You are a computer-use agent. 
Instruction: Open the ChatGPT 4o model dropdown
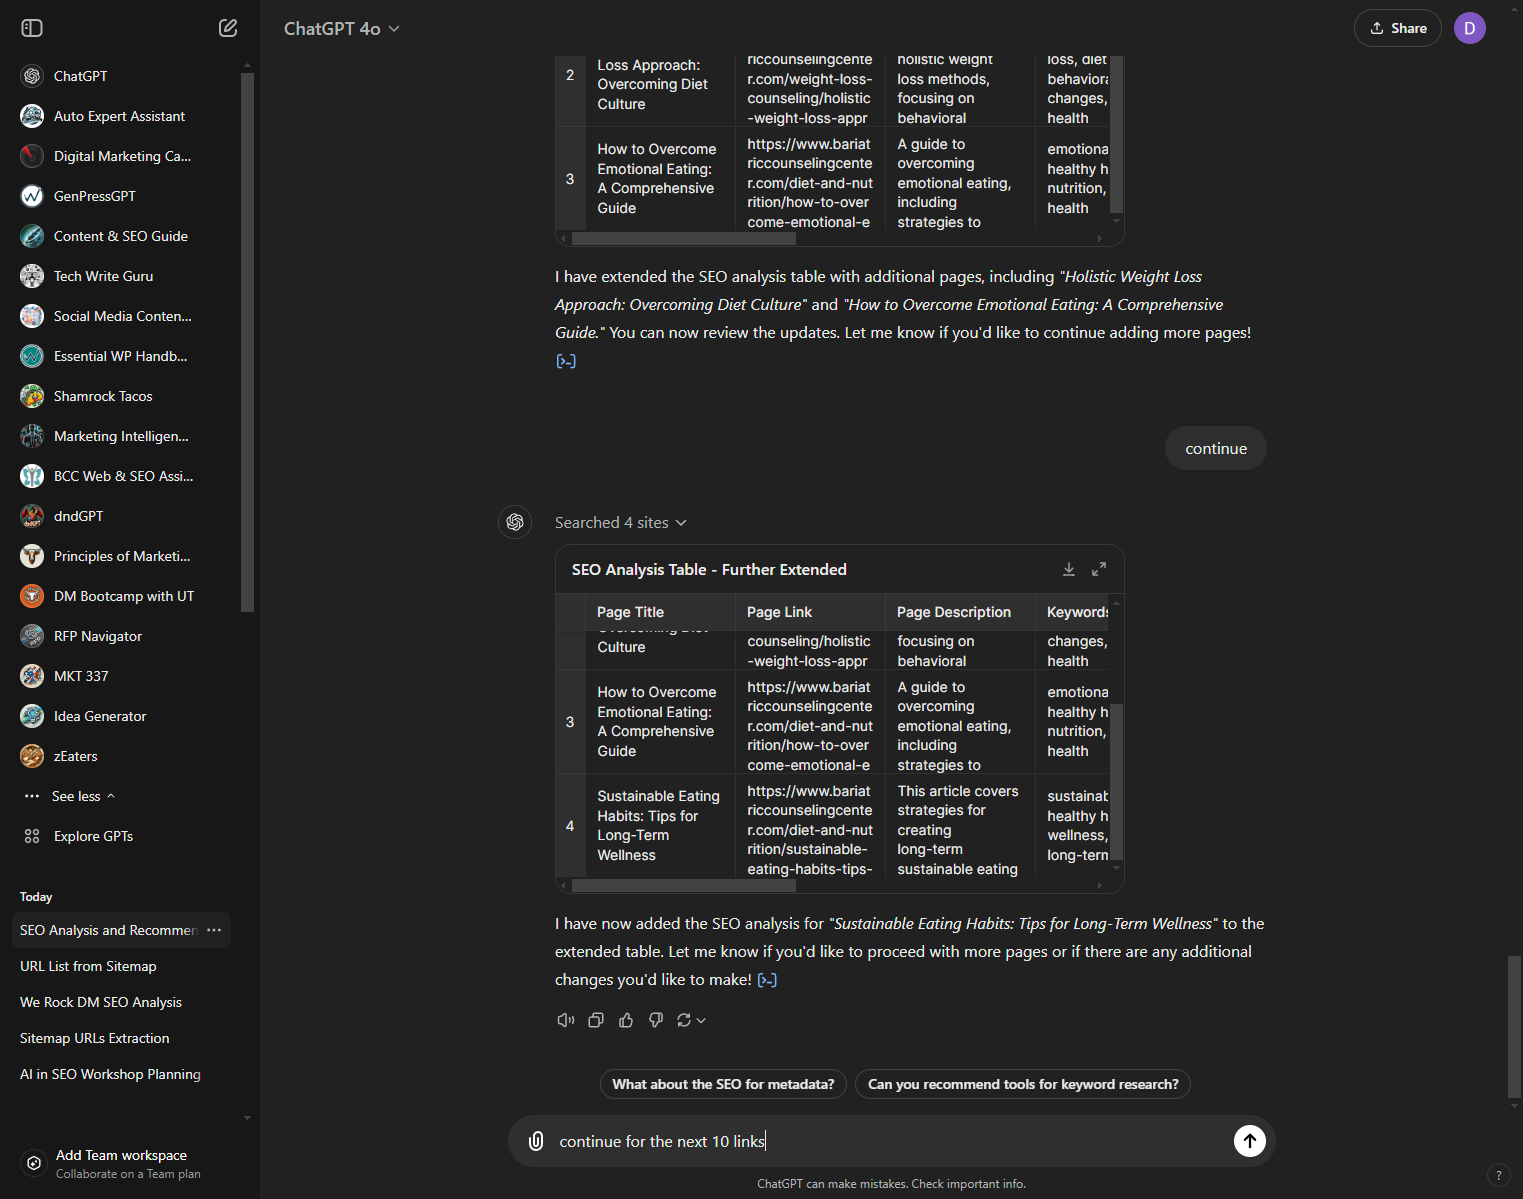click(342, 29)
